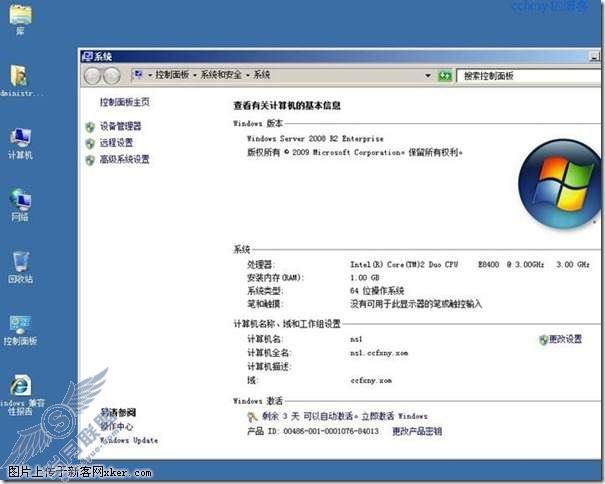Click the back navigation arrow button
605x484 pixels.
pos(92,76)
